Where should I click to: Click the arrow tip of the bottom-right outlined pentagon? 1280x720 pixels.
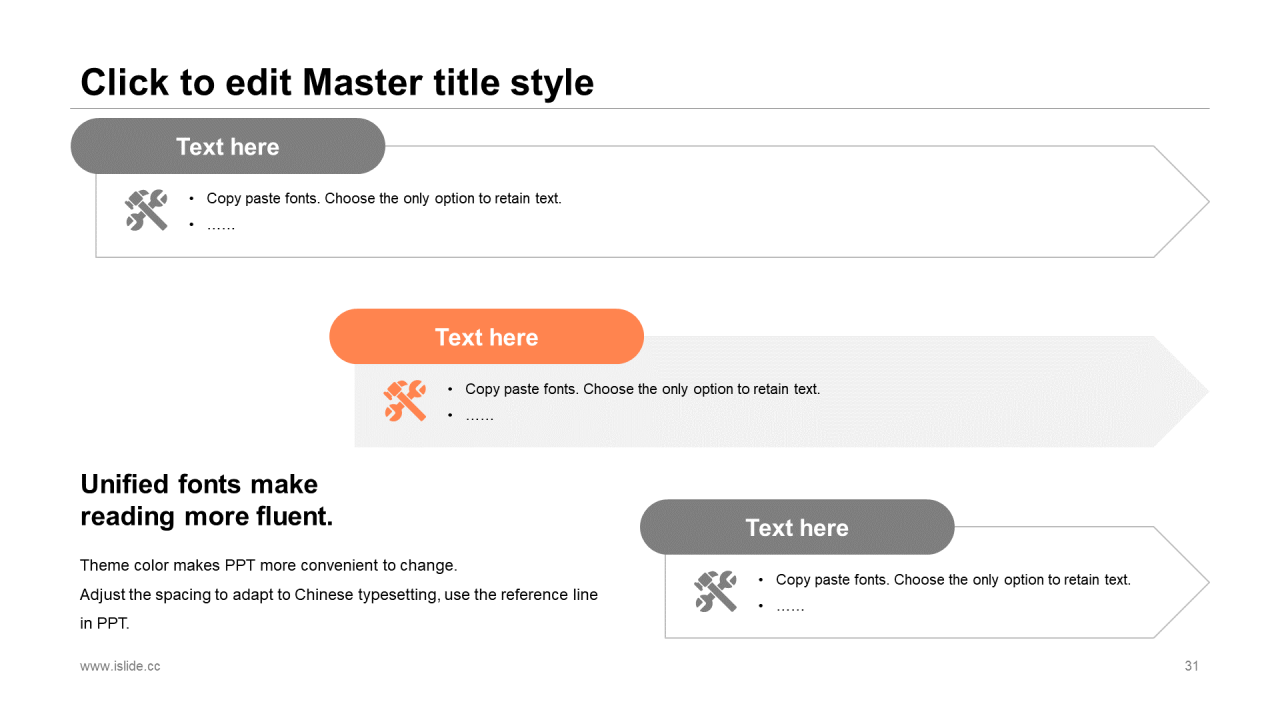(x=1200, y=582)
